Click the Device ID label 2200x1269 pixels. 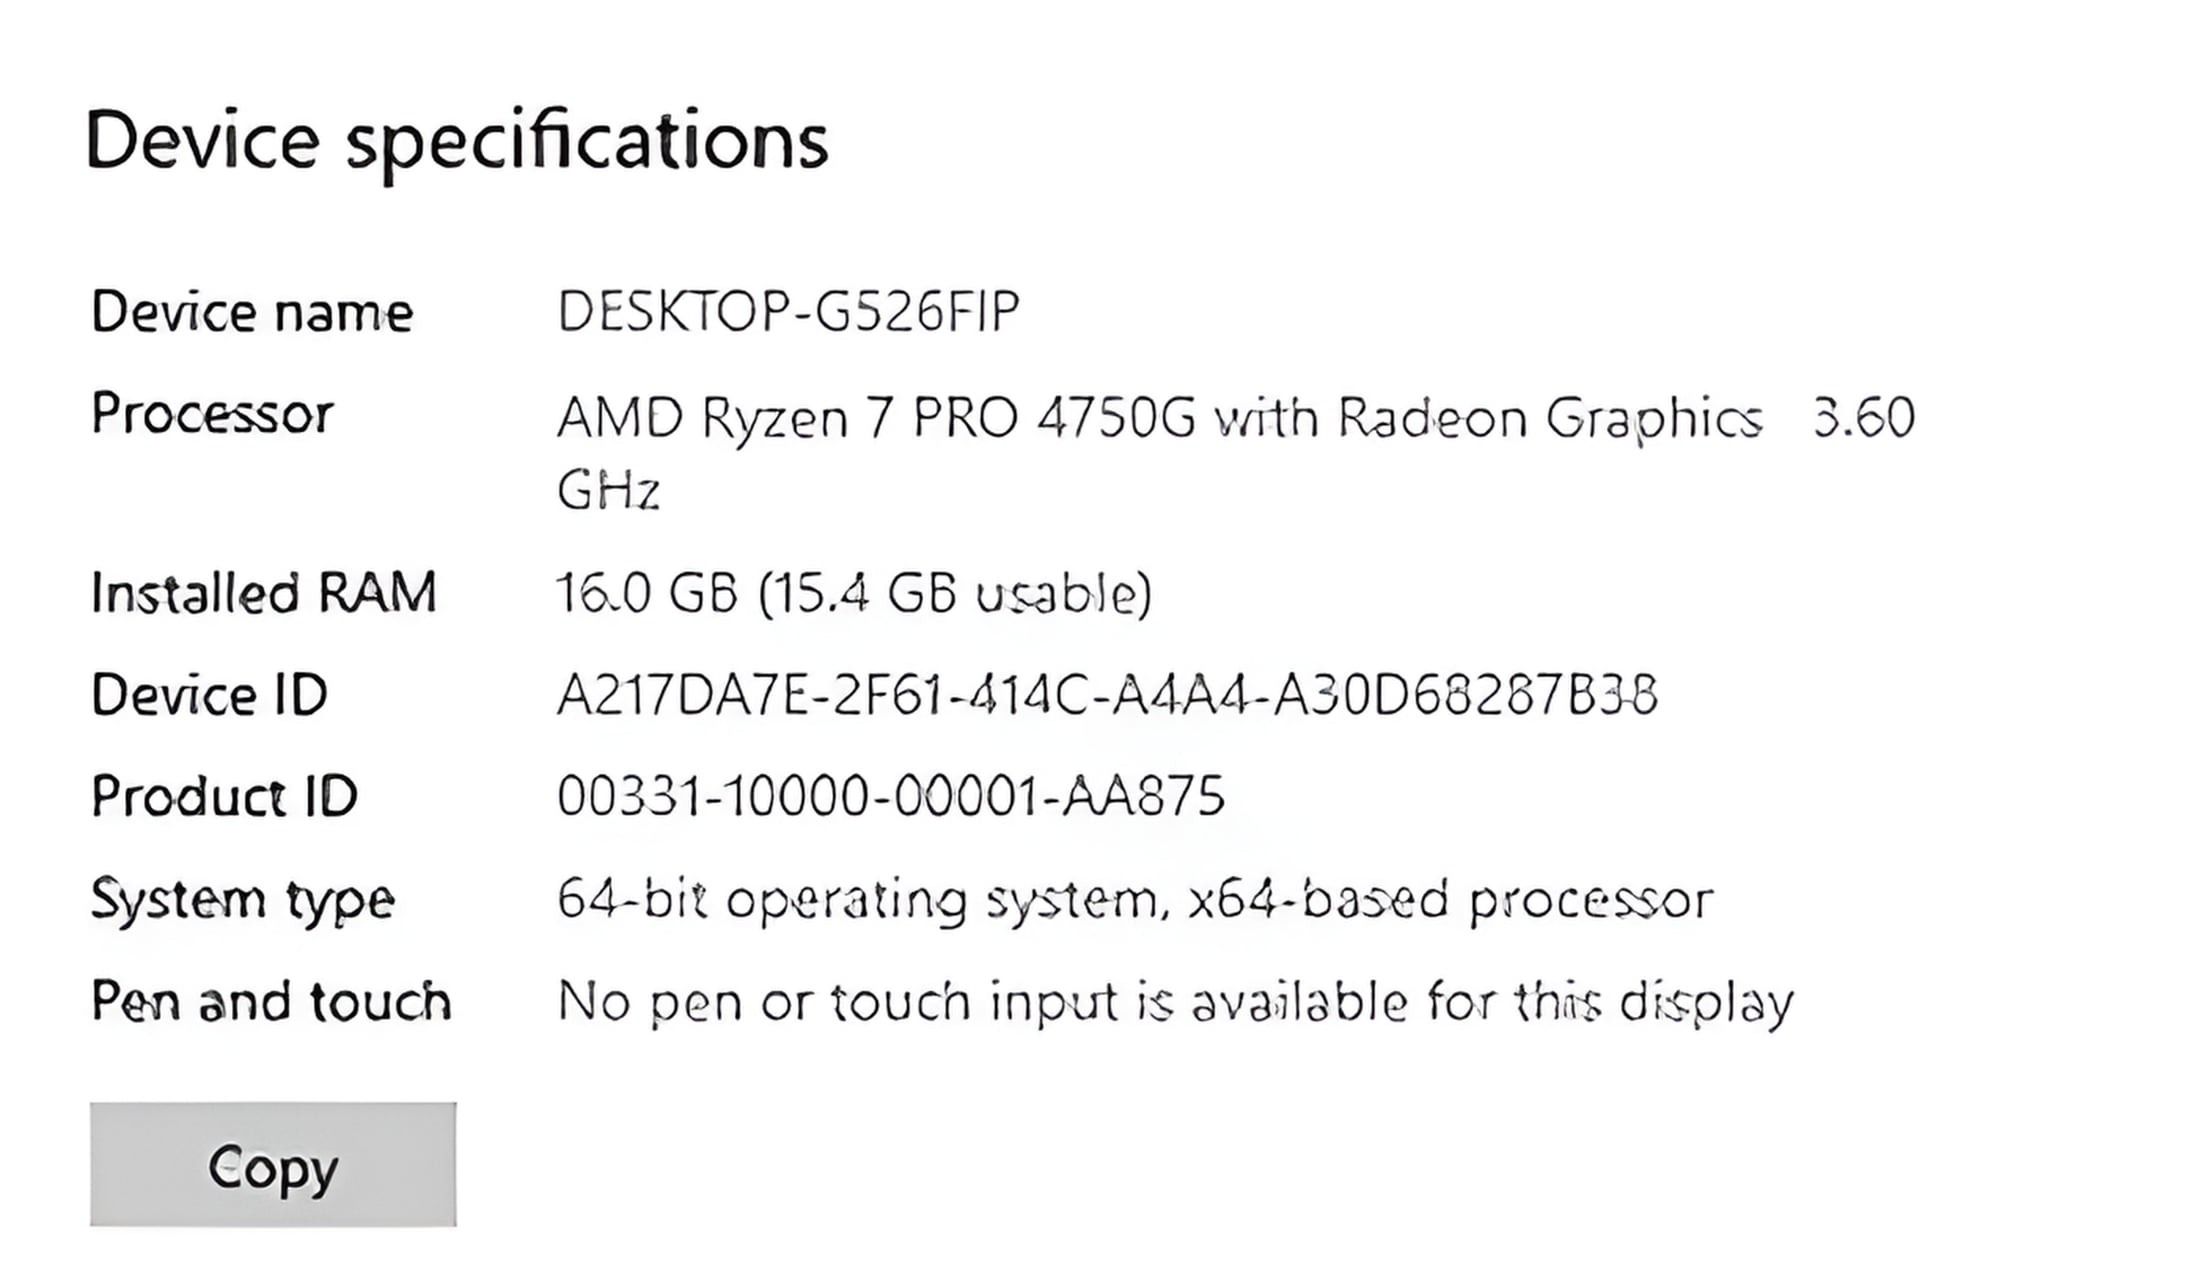pos(209,695)
